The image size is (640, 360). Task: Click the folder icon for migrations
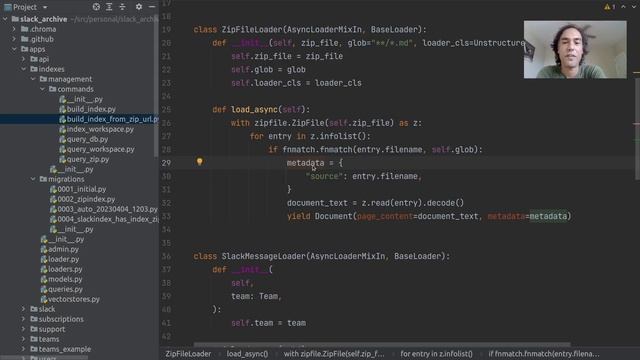(x=43, y=179)
